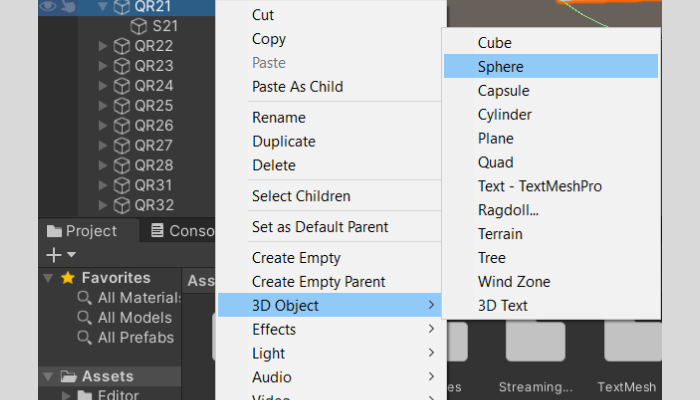Click the star icon beside Favorites

[x=67, y=278]
